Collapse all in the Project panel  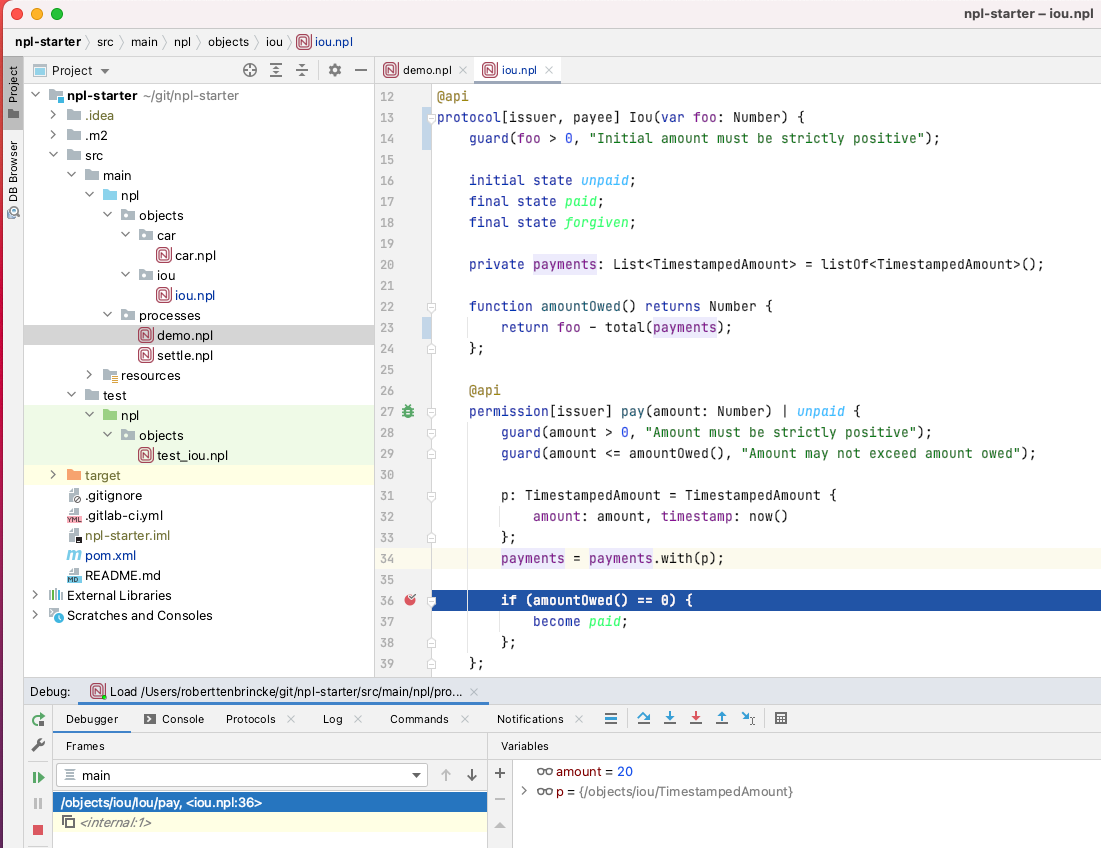coord(302,70)
